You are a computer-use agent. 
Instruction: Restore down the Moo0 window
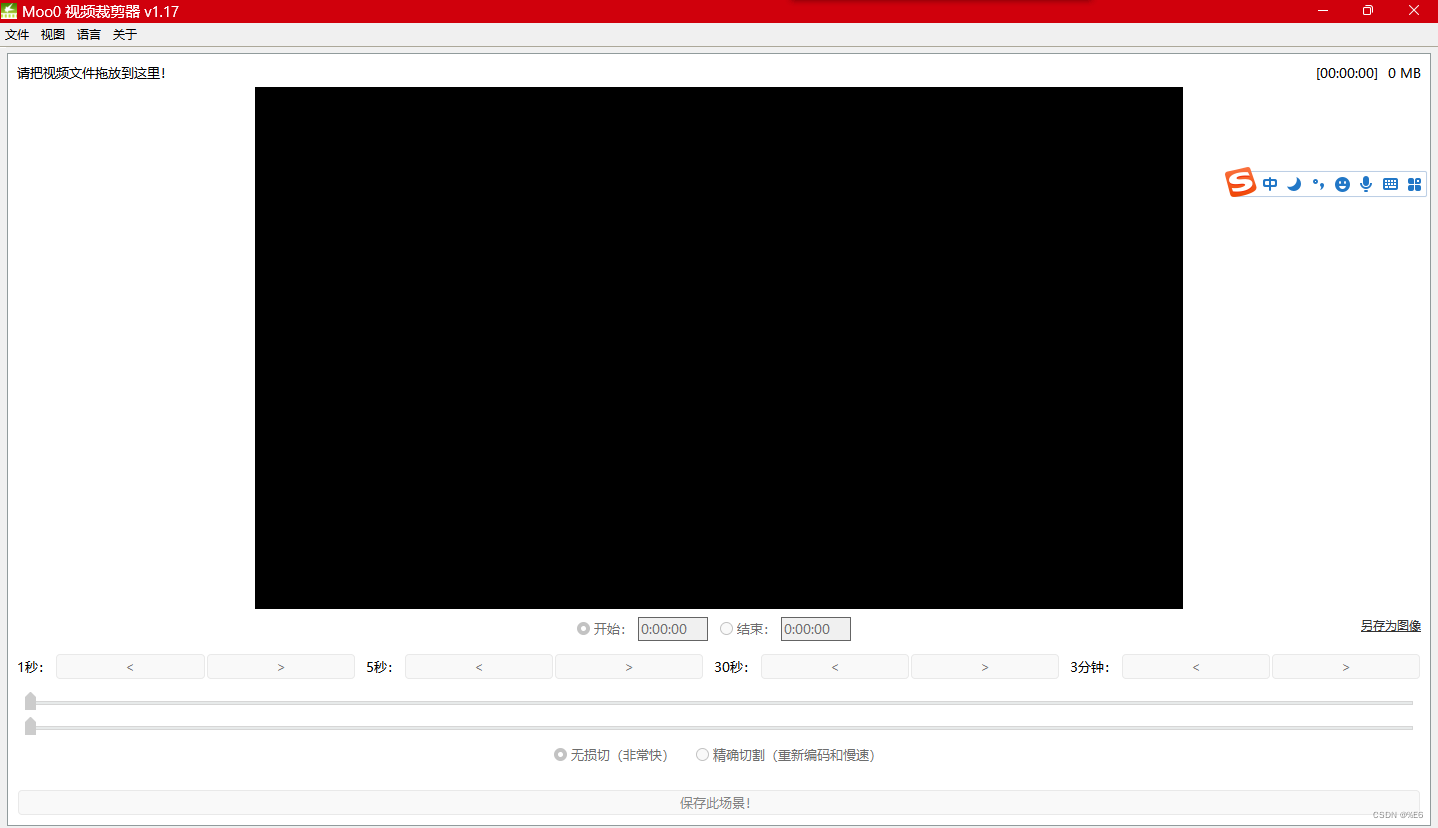(x=1368, y=11)
